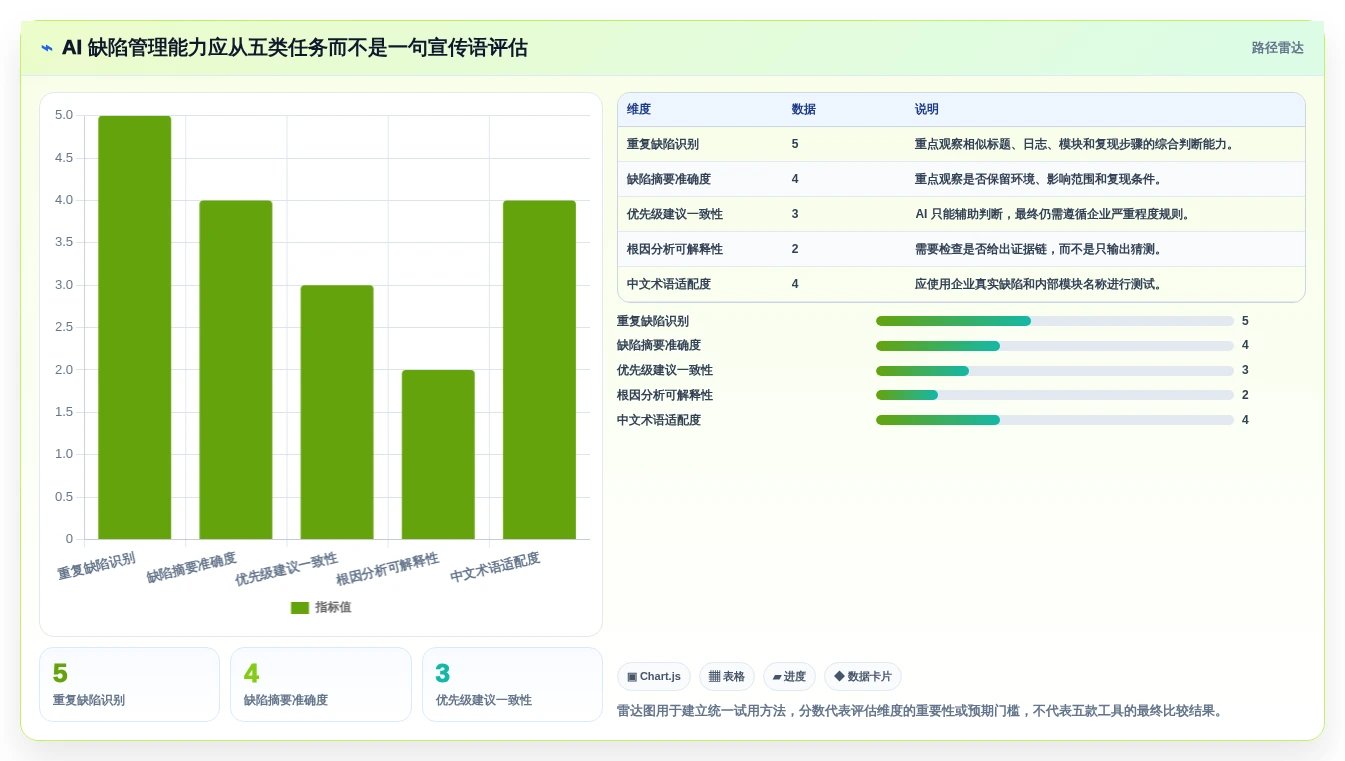Click the page title AI 缺陷管理能力
Viewport: 1345px width, 761px height.
(x=295, y=48)
